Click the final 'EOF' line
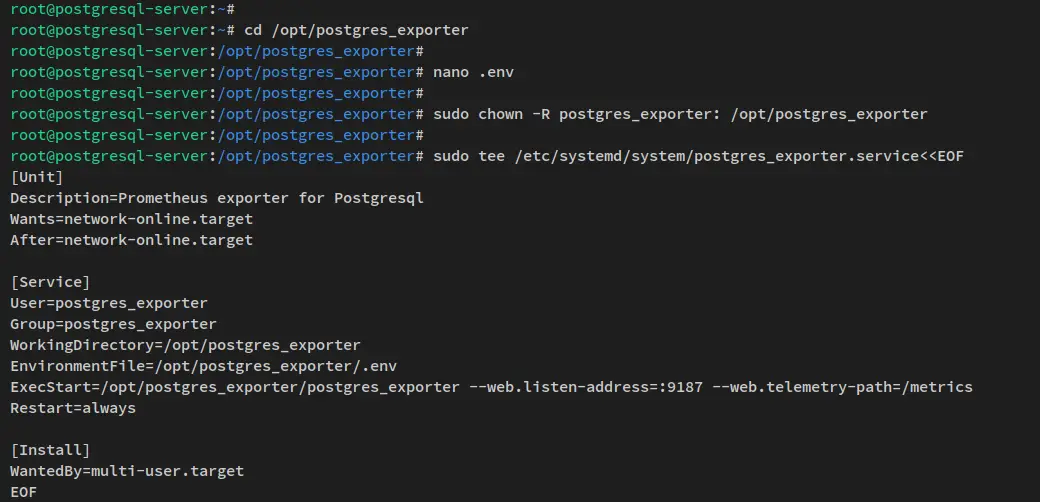1040x502 pixels. coord(23,492)
